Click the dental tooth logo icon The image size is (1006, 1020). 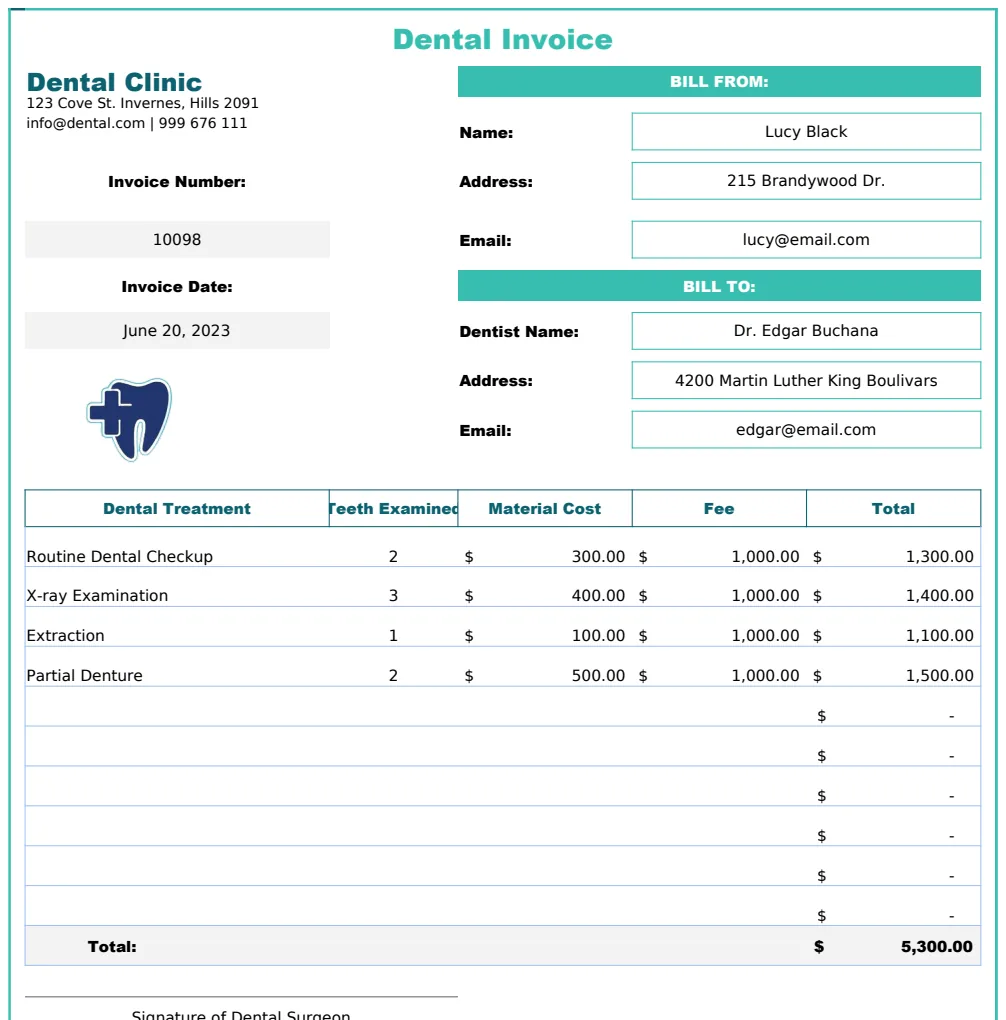[129, 419]
